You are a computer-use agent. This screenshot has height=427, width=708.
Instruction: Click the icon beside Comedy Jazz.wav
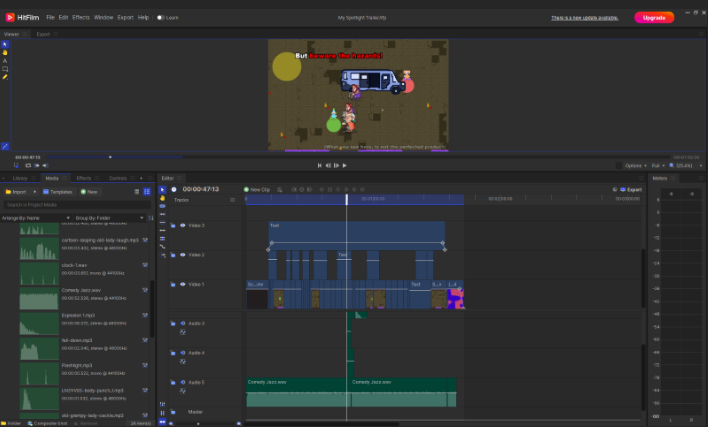tap(145, 290)
